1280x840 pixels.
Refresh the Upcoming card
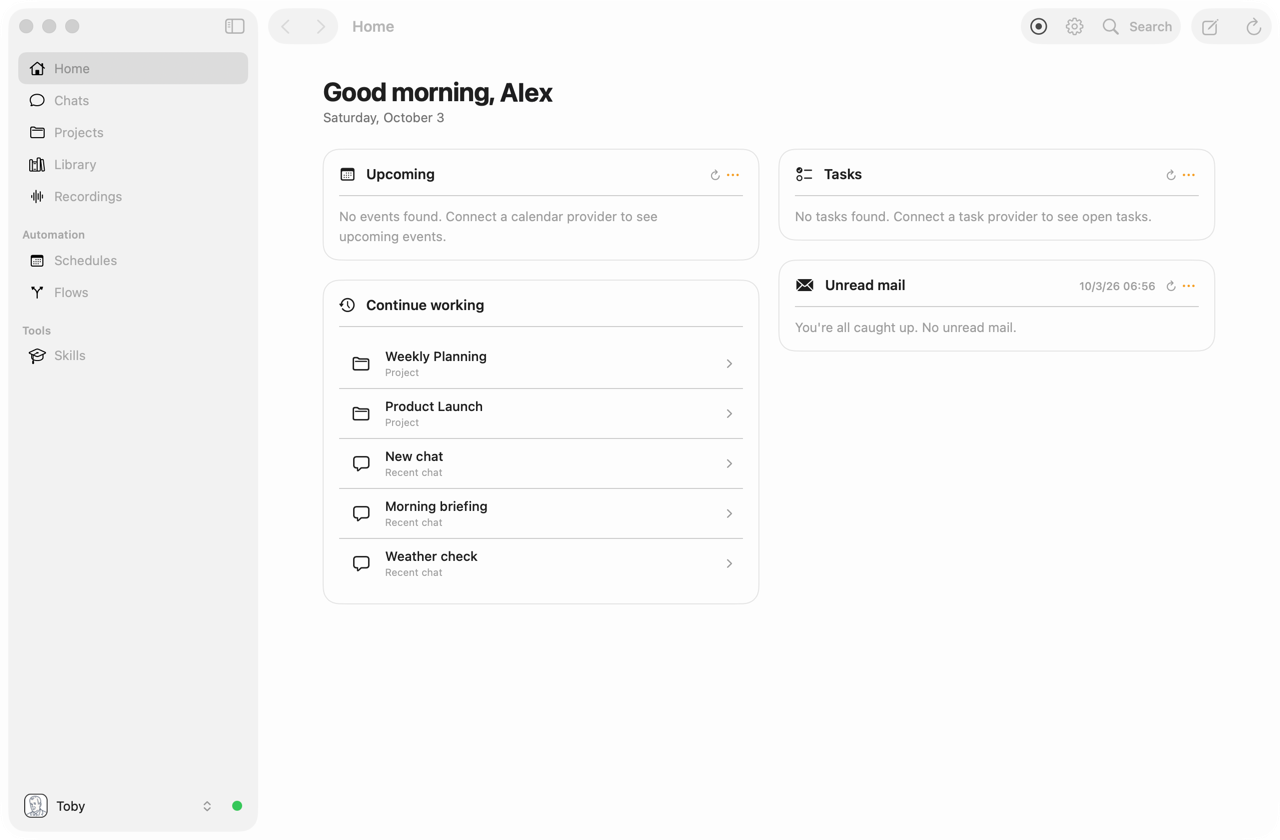[x=715, y=175]
